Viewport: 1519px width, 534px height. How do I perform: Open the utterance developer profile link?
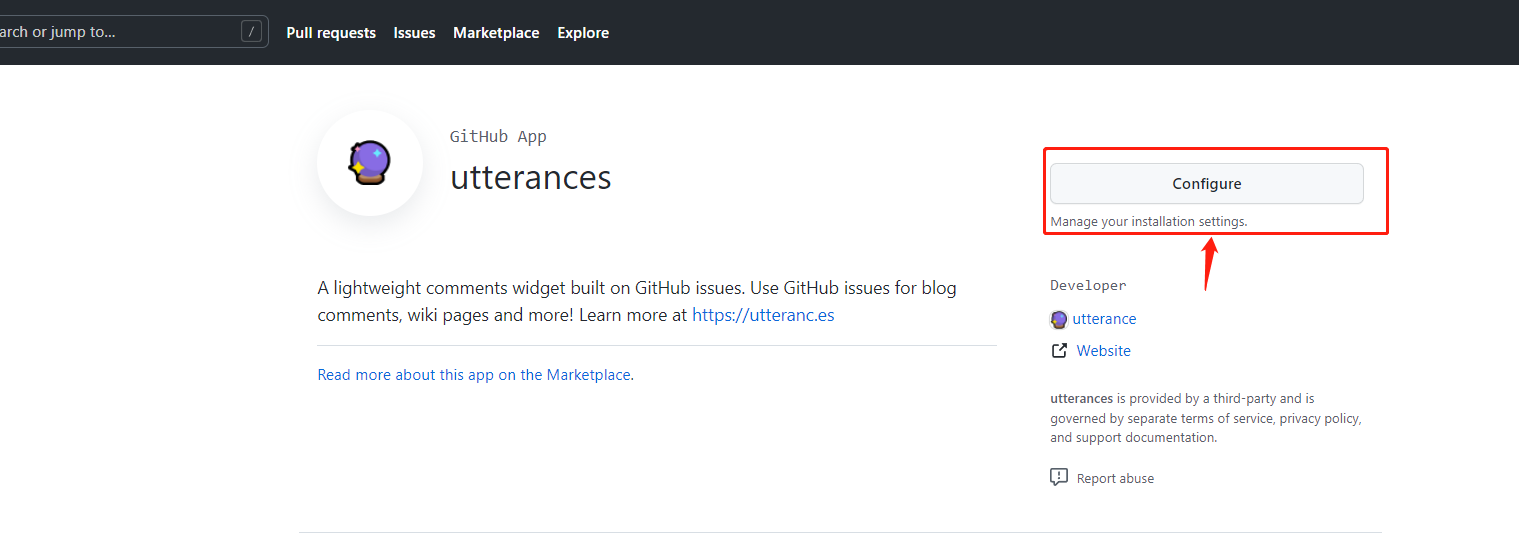pyautogui.click(x=1104, y=319)
